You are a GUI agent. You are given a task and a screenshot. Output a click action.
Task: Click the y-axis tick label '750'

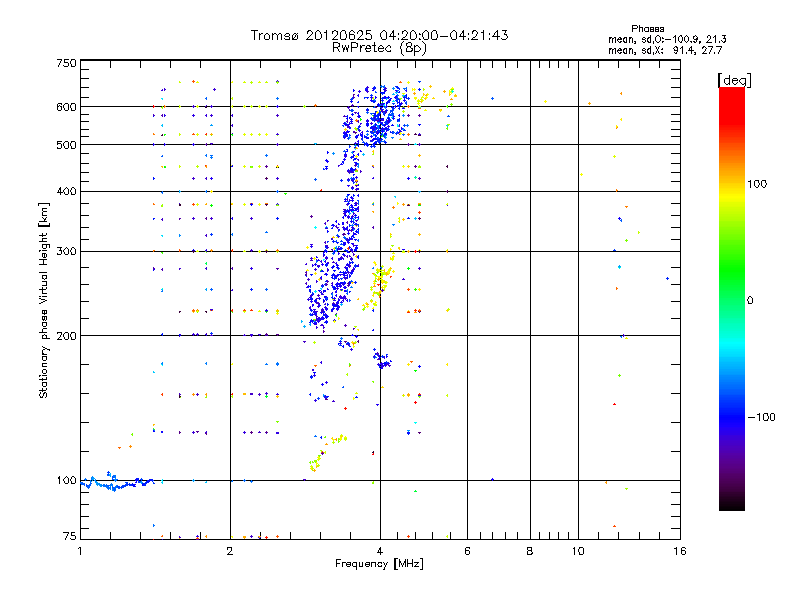(x=66, y=63)
